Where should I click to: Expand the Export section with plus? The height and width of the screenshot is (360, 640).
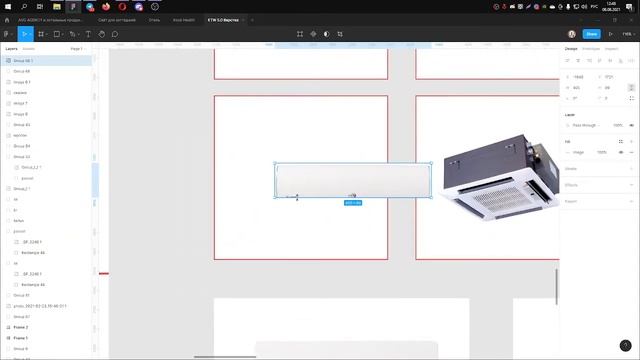[631, 201]
